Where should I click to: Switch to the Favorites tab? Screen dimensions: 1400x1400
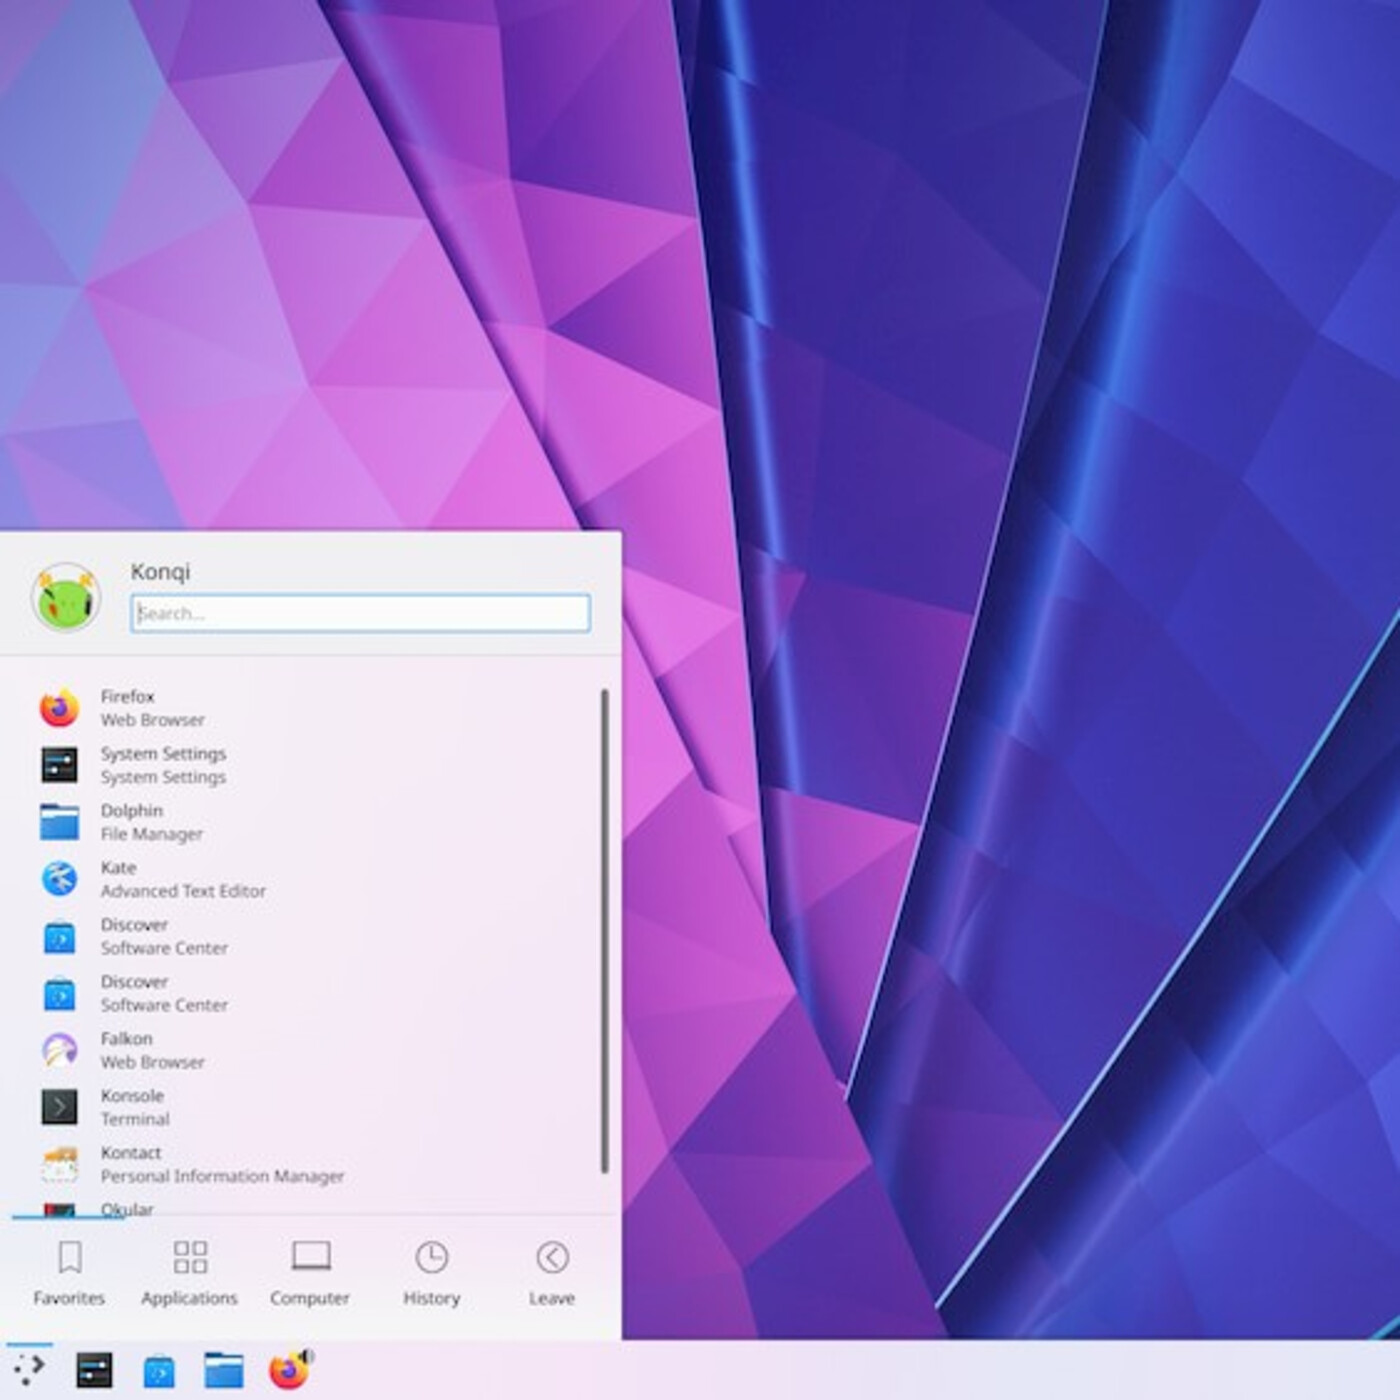(x=69, y=1274)
